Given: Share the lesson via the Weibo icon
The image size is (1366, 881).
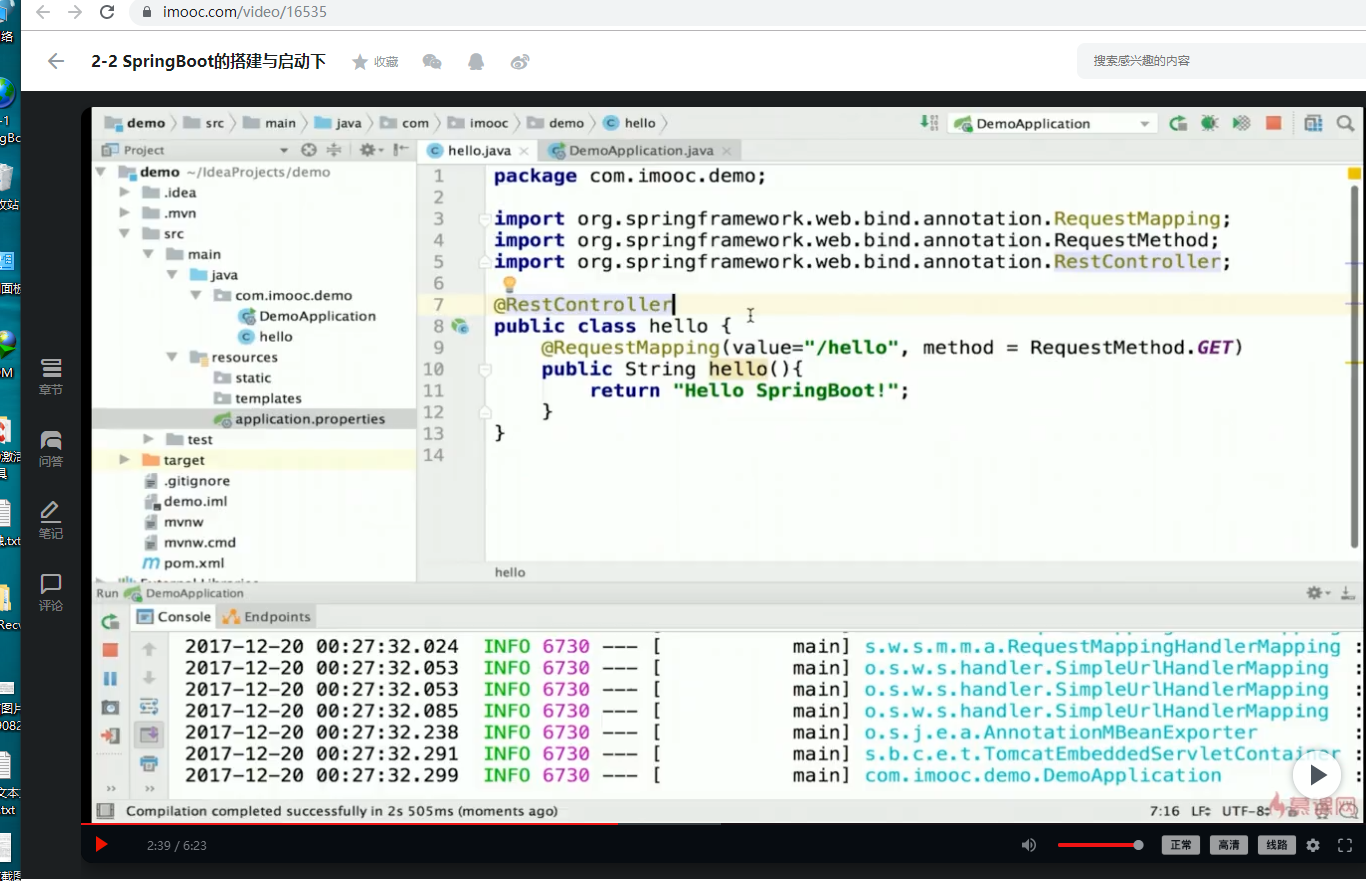Looking at the screenshot, I should (x=520, y=62).
